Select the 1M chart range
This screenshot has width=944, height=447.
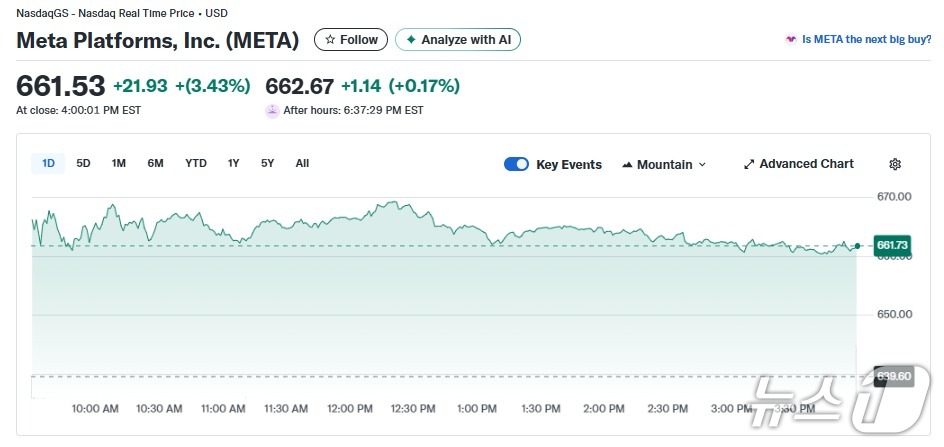[x=118, y=163]
